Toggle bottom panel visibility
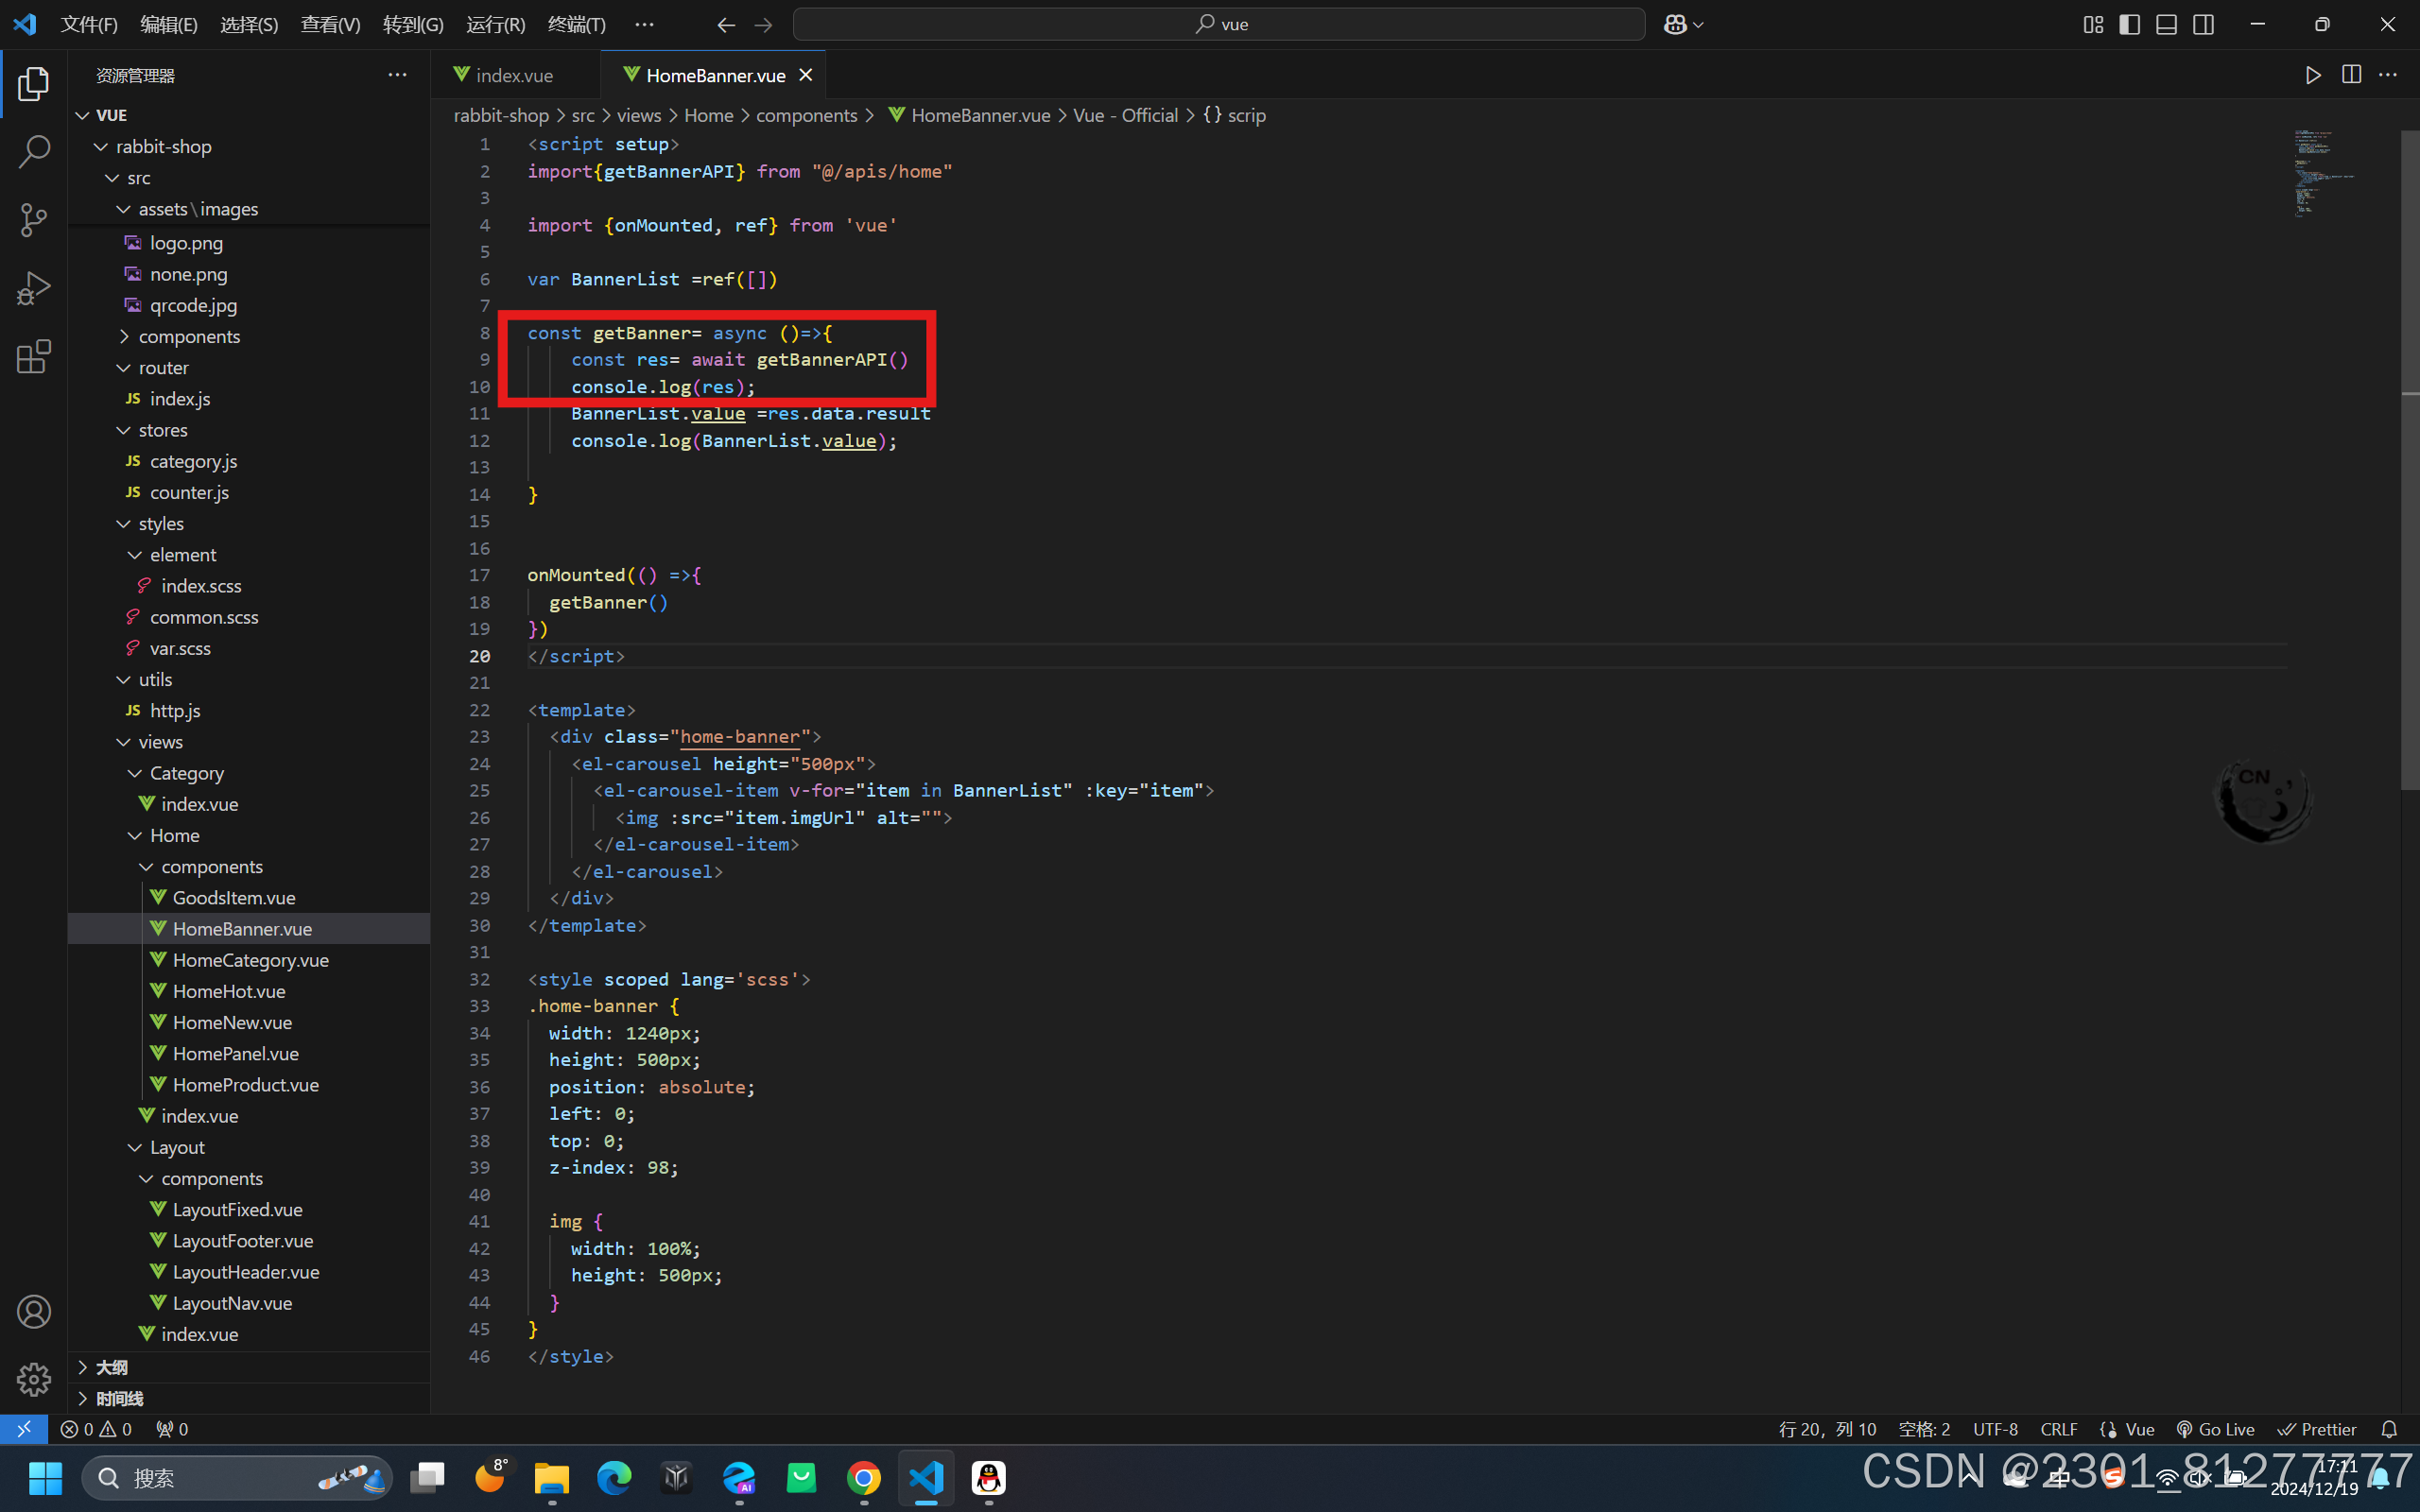This screenshot has height=1512, width=2420. pyautogui.click(x=2166, y=24)
